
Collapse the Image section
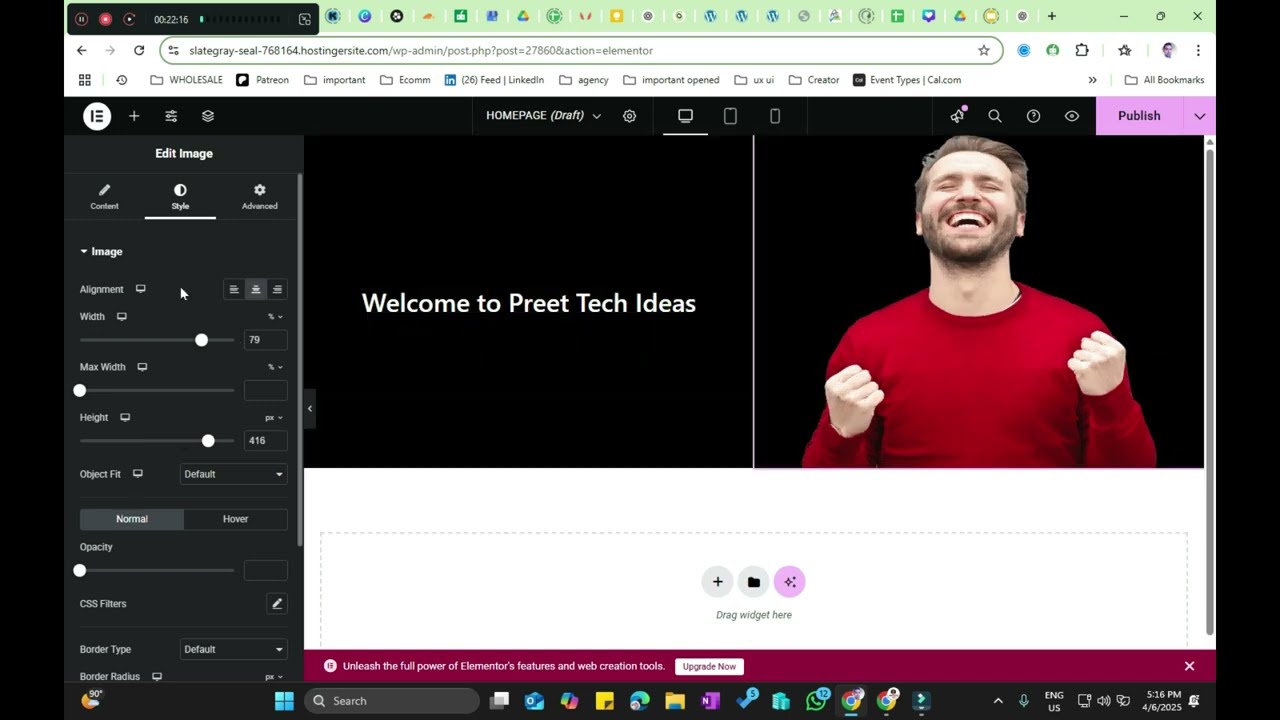click(x=101, y=251)
